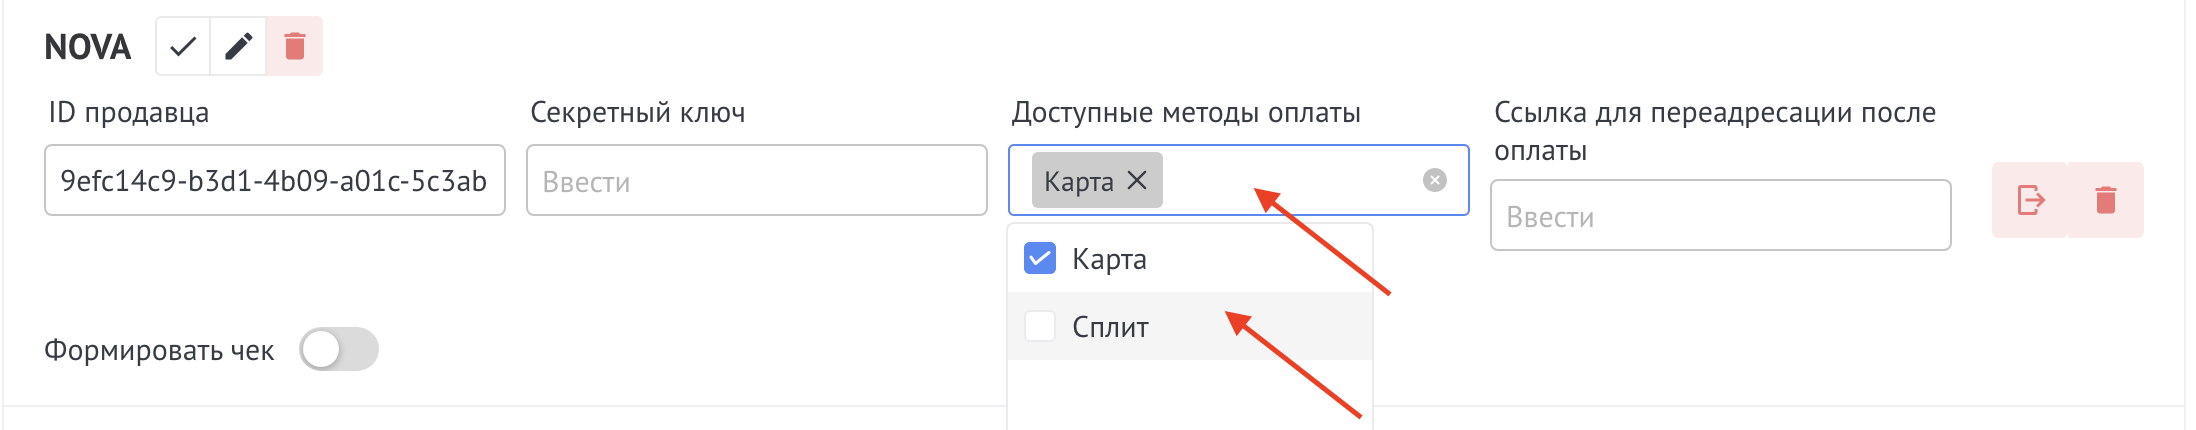Focus the ID продавца input field
The width and height of the screenshot is (2196, 430).
coord(275,180)
